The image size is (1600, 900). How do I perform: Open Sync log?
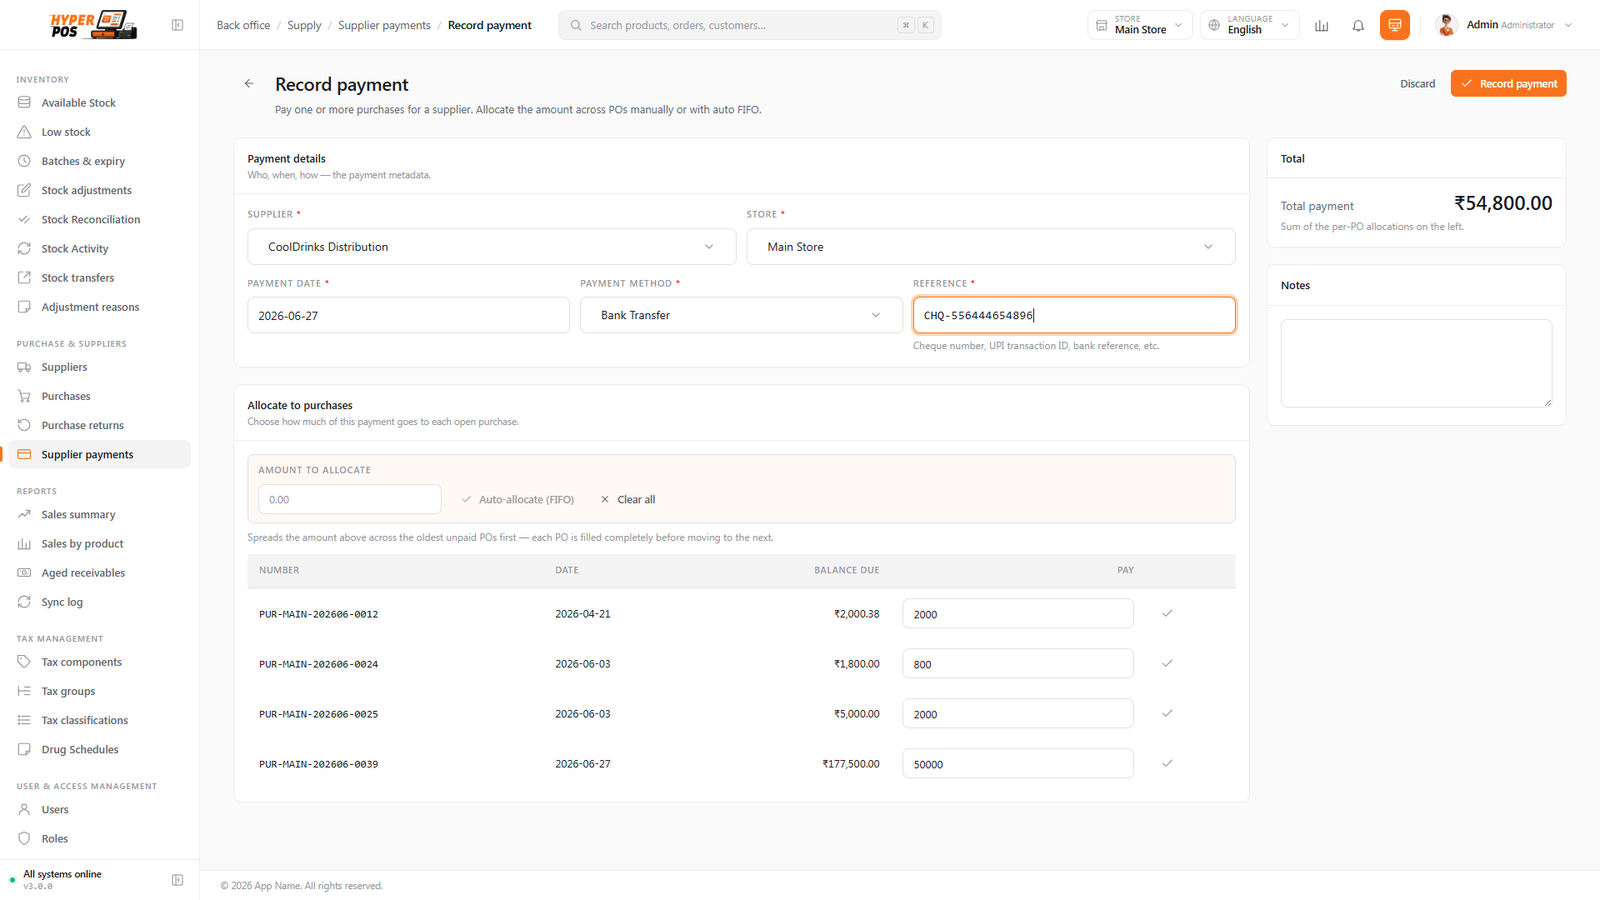[x=99, y=602]
